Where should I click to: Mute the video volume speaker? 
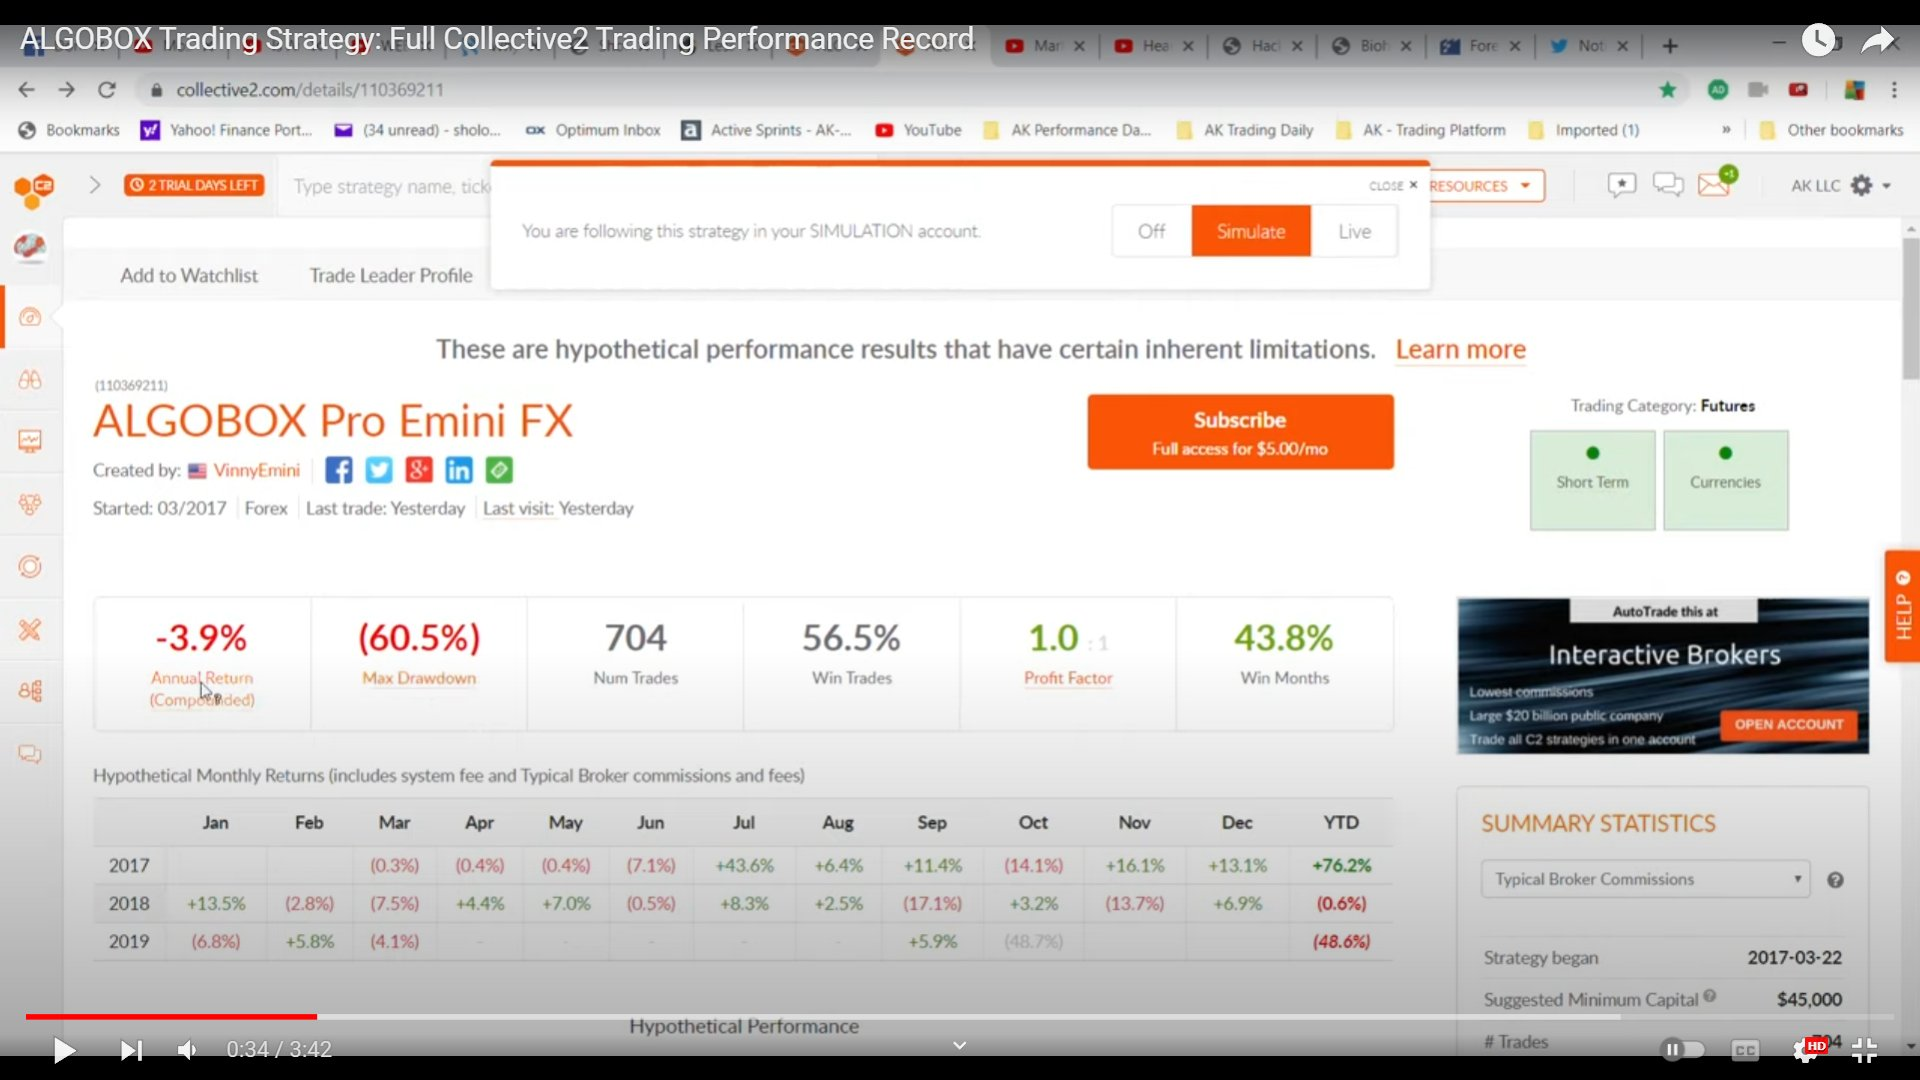[187, 1049]
